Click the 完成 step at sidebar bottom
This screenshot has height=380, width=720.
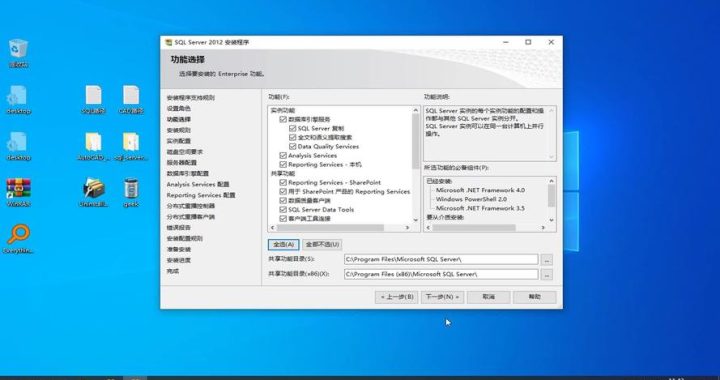[173, 271]
